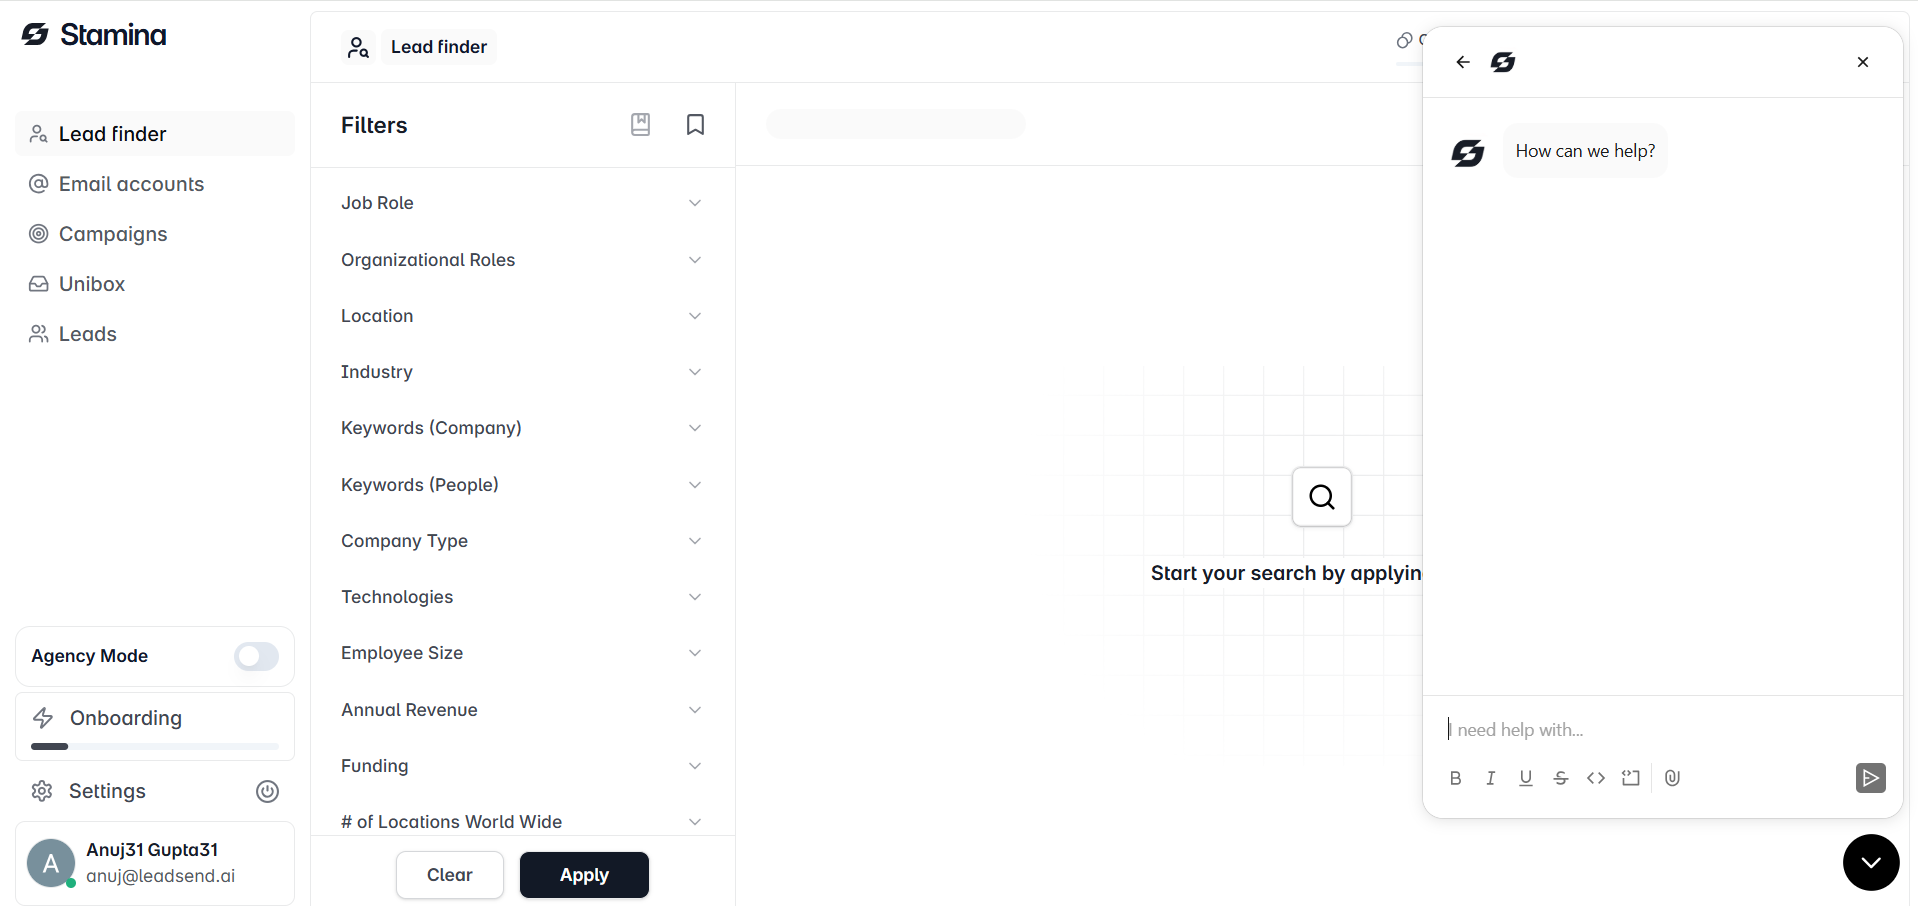
Task: Close the help chat panel
Action: pyautogui.click(x=1863, y=62)
